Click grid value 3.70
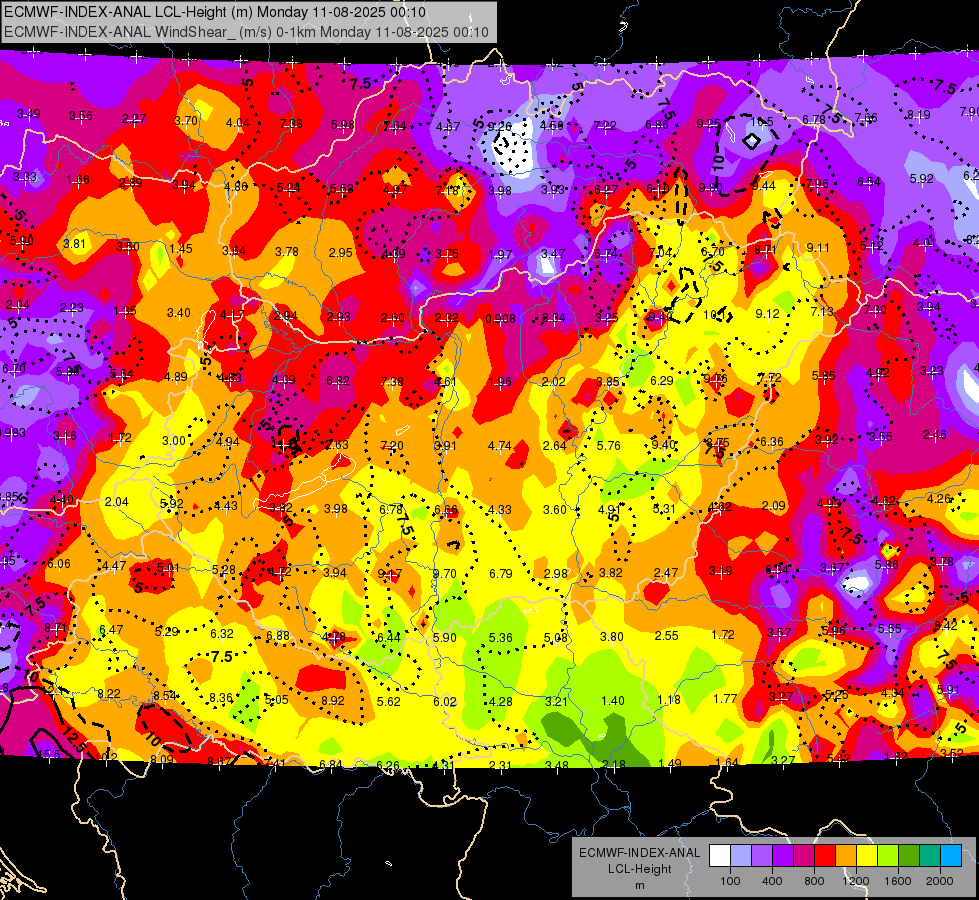This screenshot has height=900, width=979. click(186, 121)
